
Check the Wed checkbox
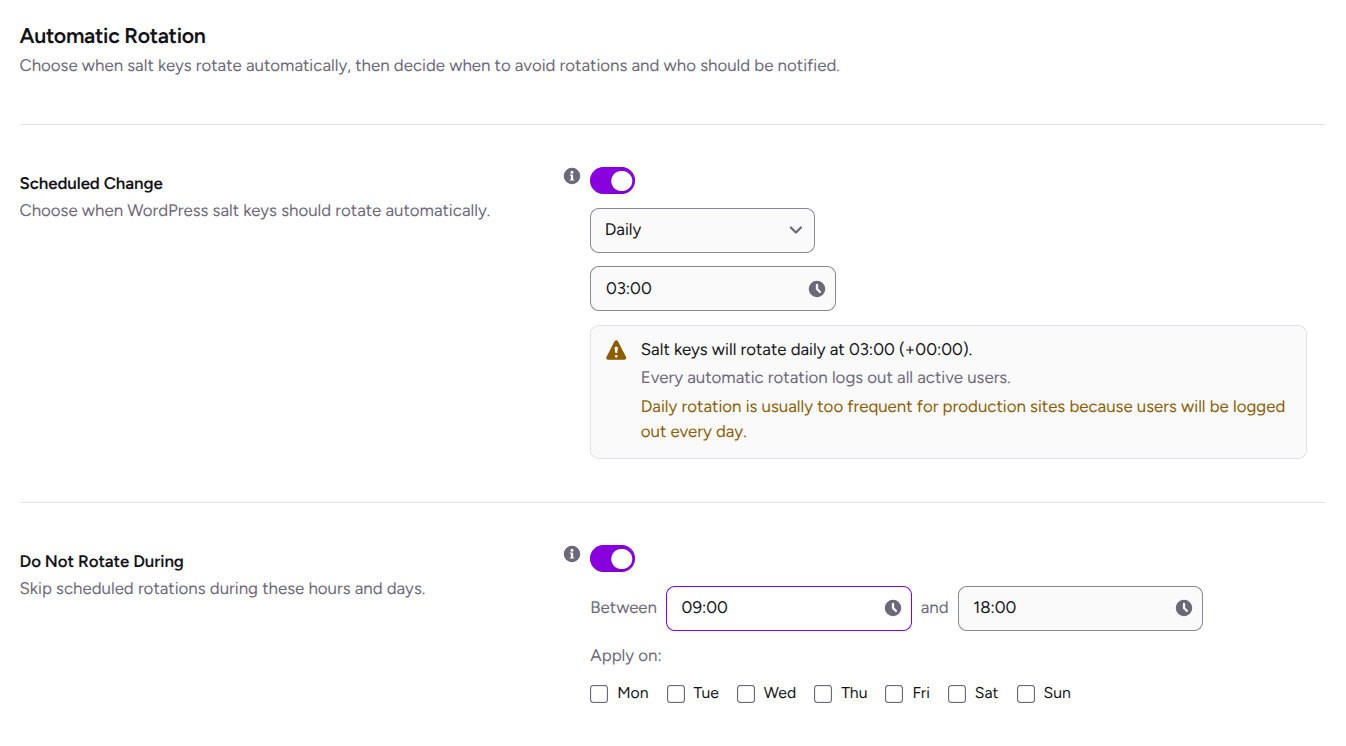pyautogui.click(x=746, y=694)
